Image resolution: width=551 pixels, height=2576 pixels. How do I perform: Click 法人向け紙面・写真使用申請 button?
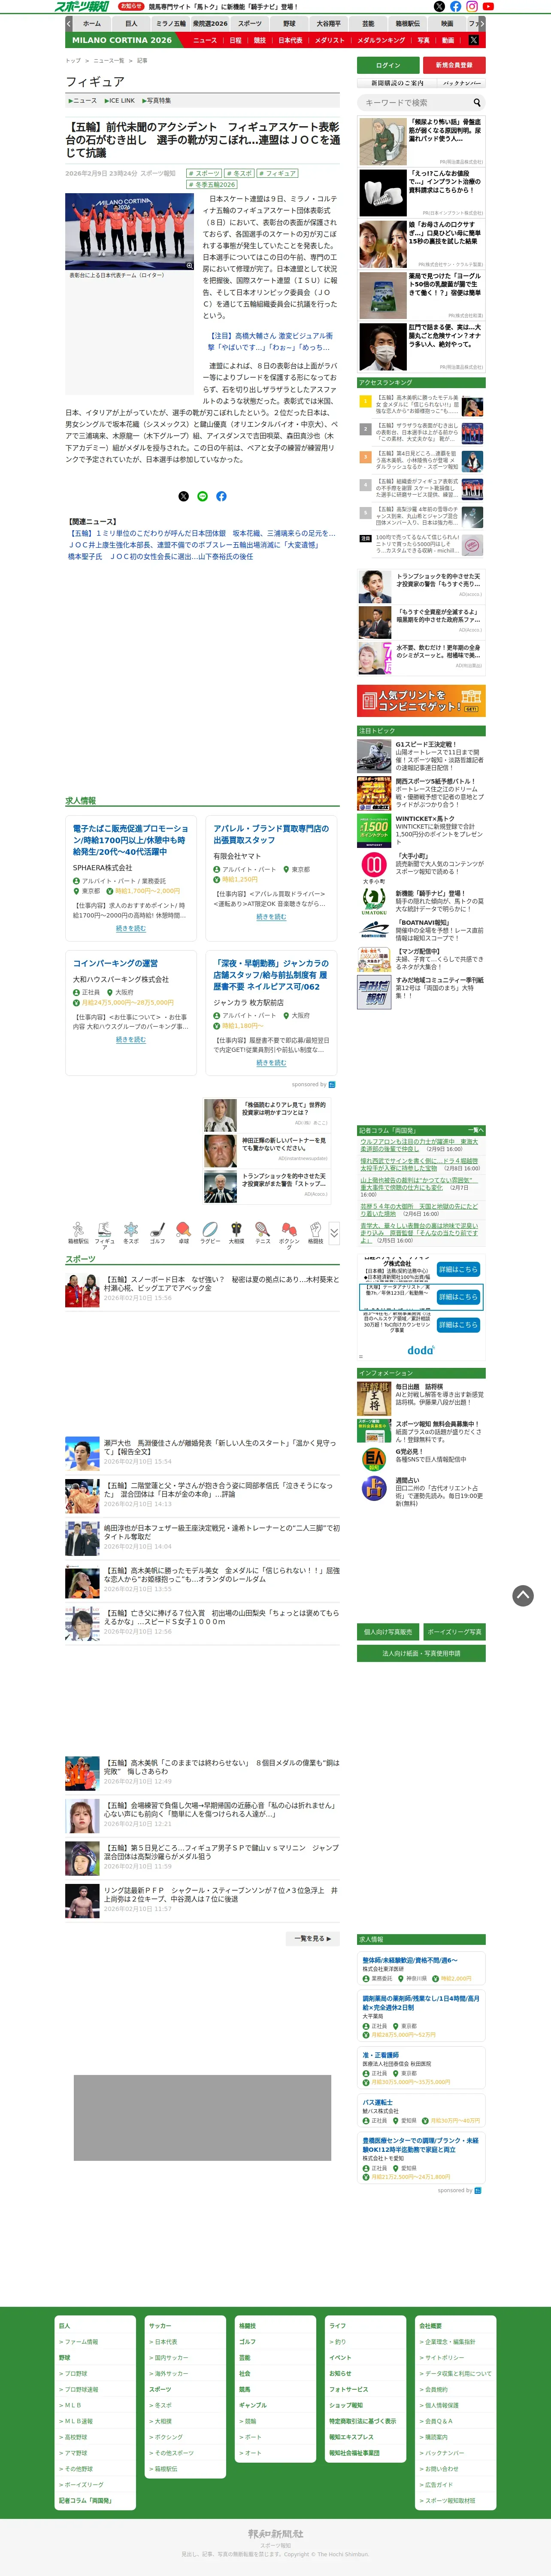point(421,1653)
